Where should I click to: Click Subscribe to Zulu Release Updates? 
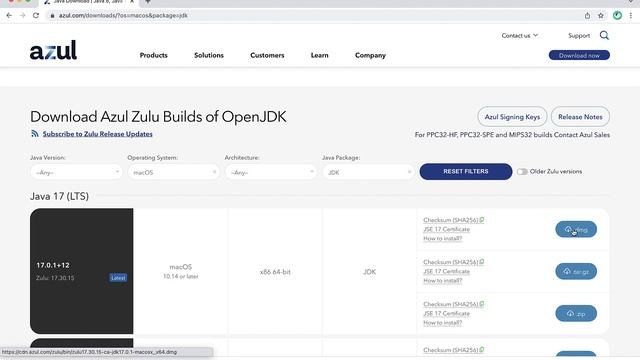[x=98, y=134]
